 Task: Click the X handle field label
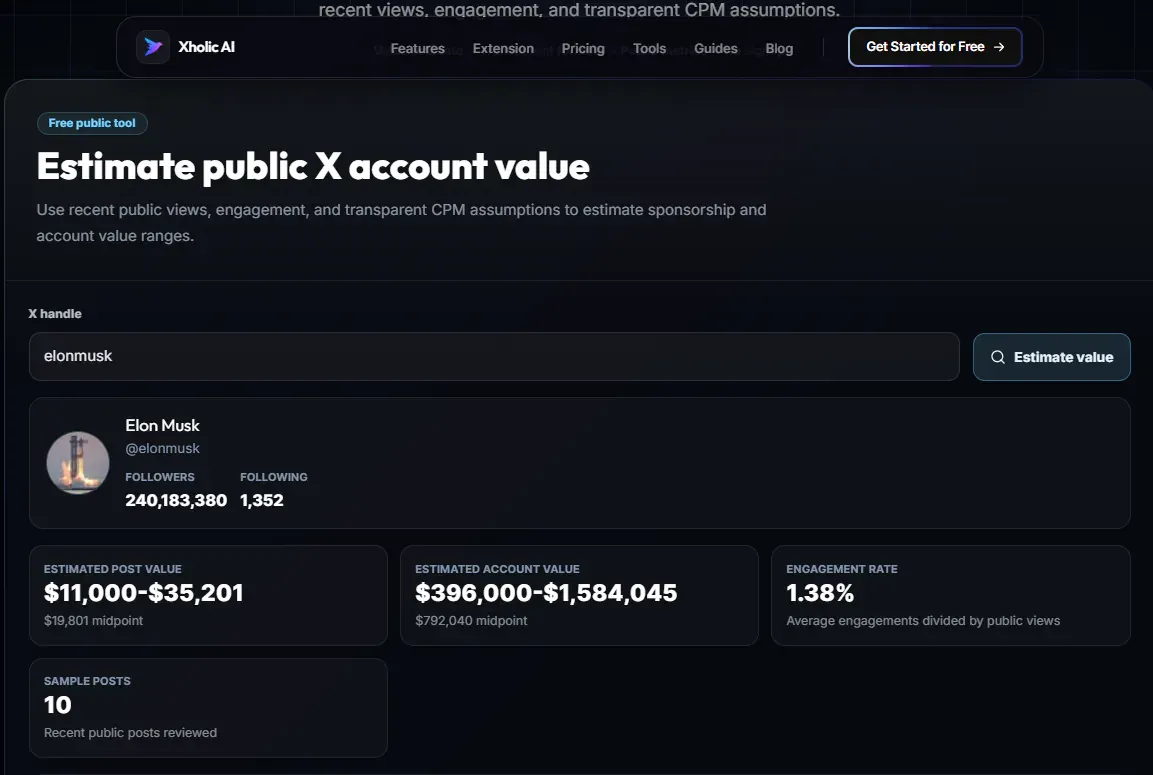55,313
